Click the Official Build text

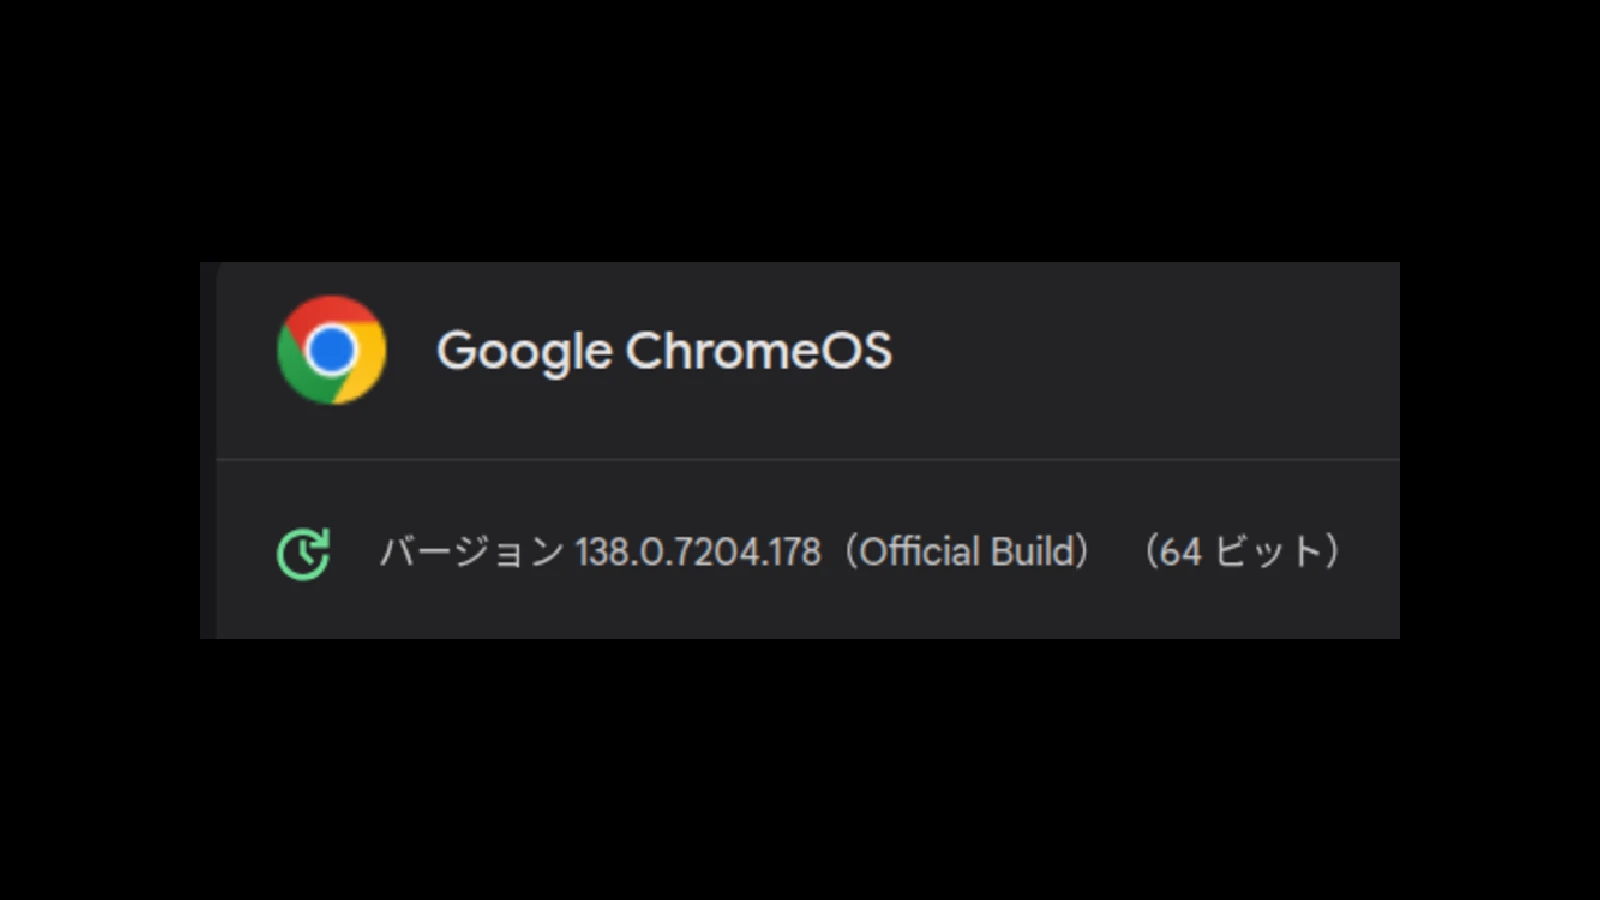point(967,552)
